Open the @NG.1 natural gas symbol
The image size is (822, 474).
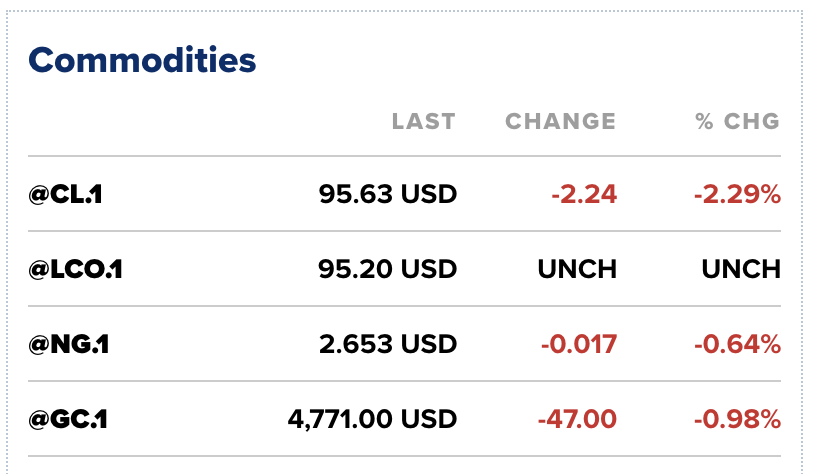pos(69,344)
